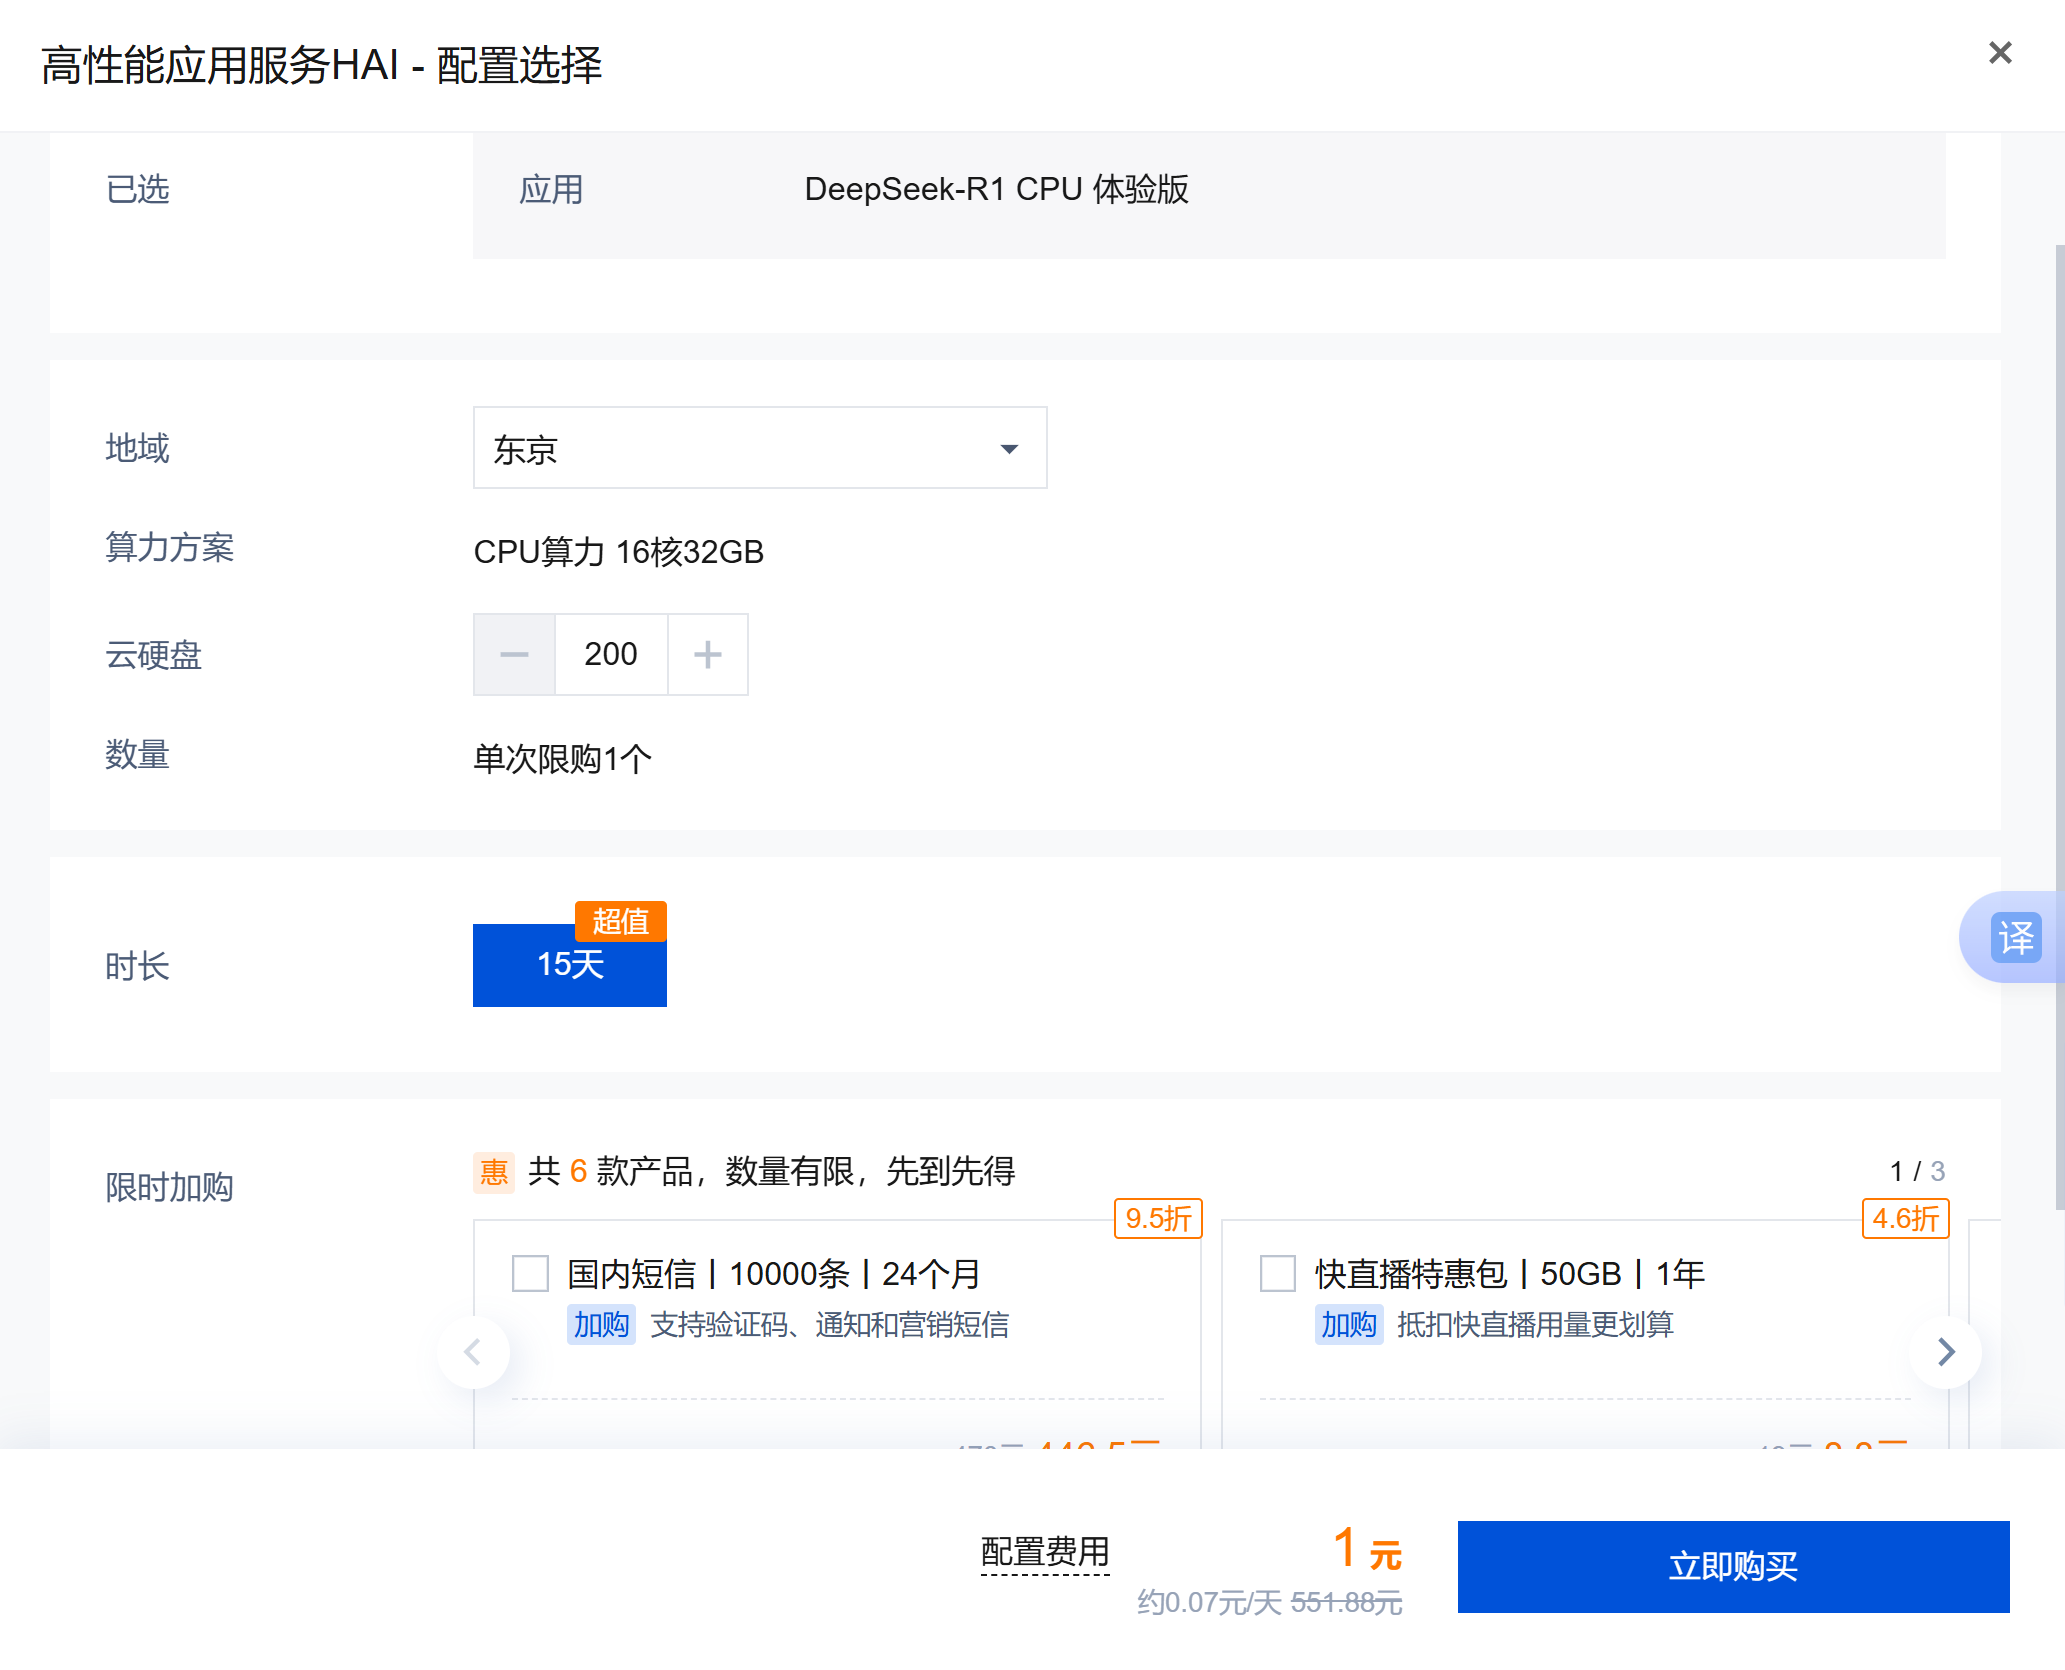Screen dimensions: 2065x1670
Task: Click the region dropdown arrow
Action: pyautogui.click(x=1009, y=449)
